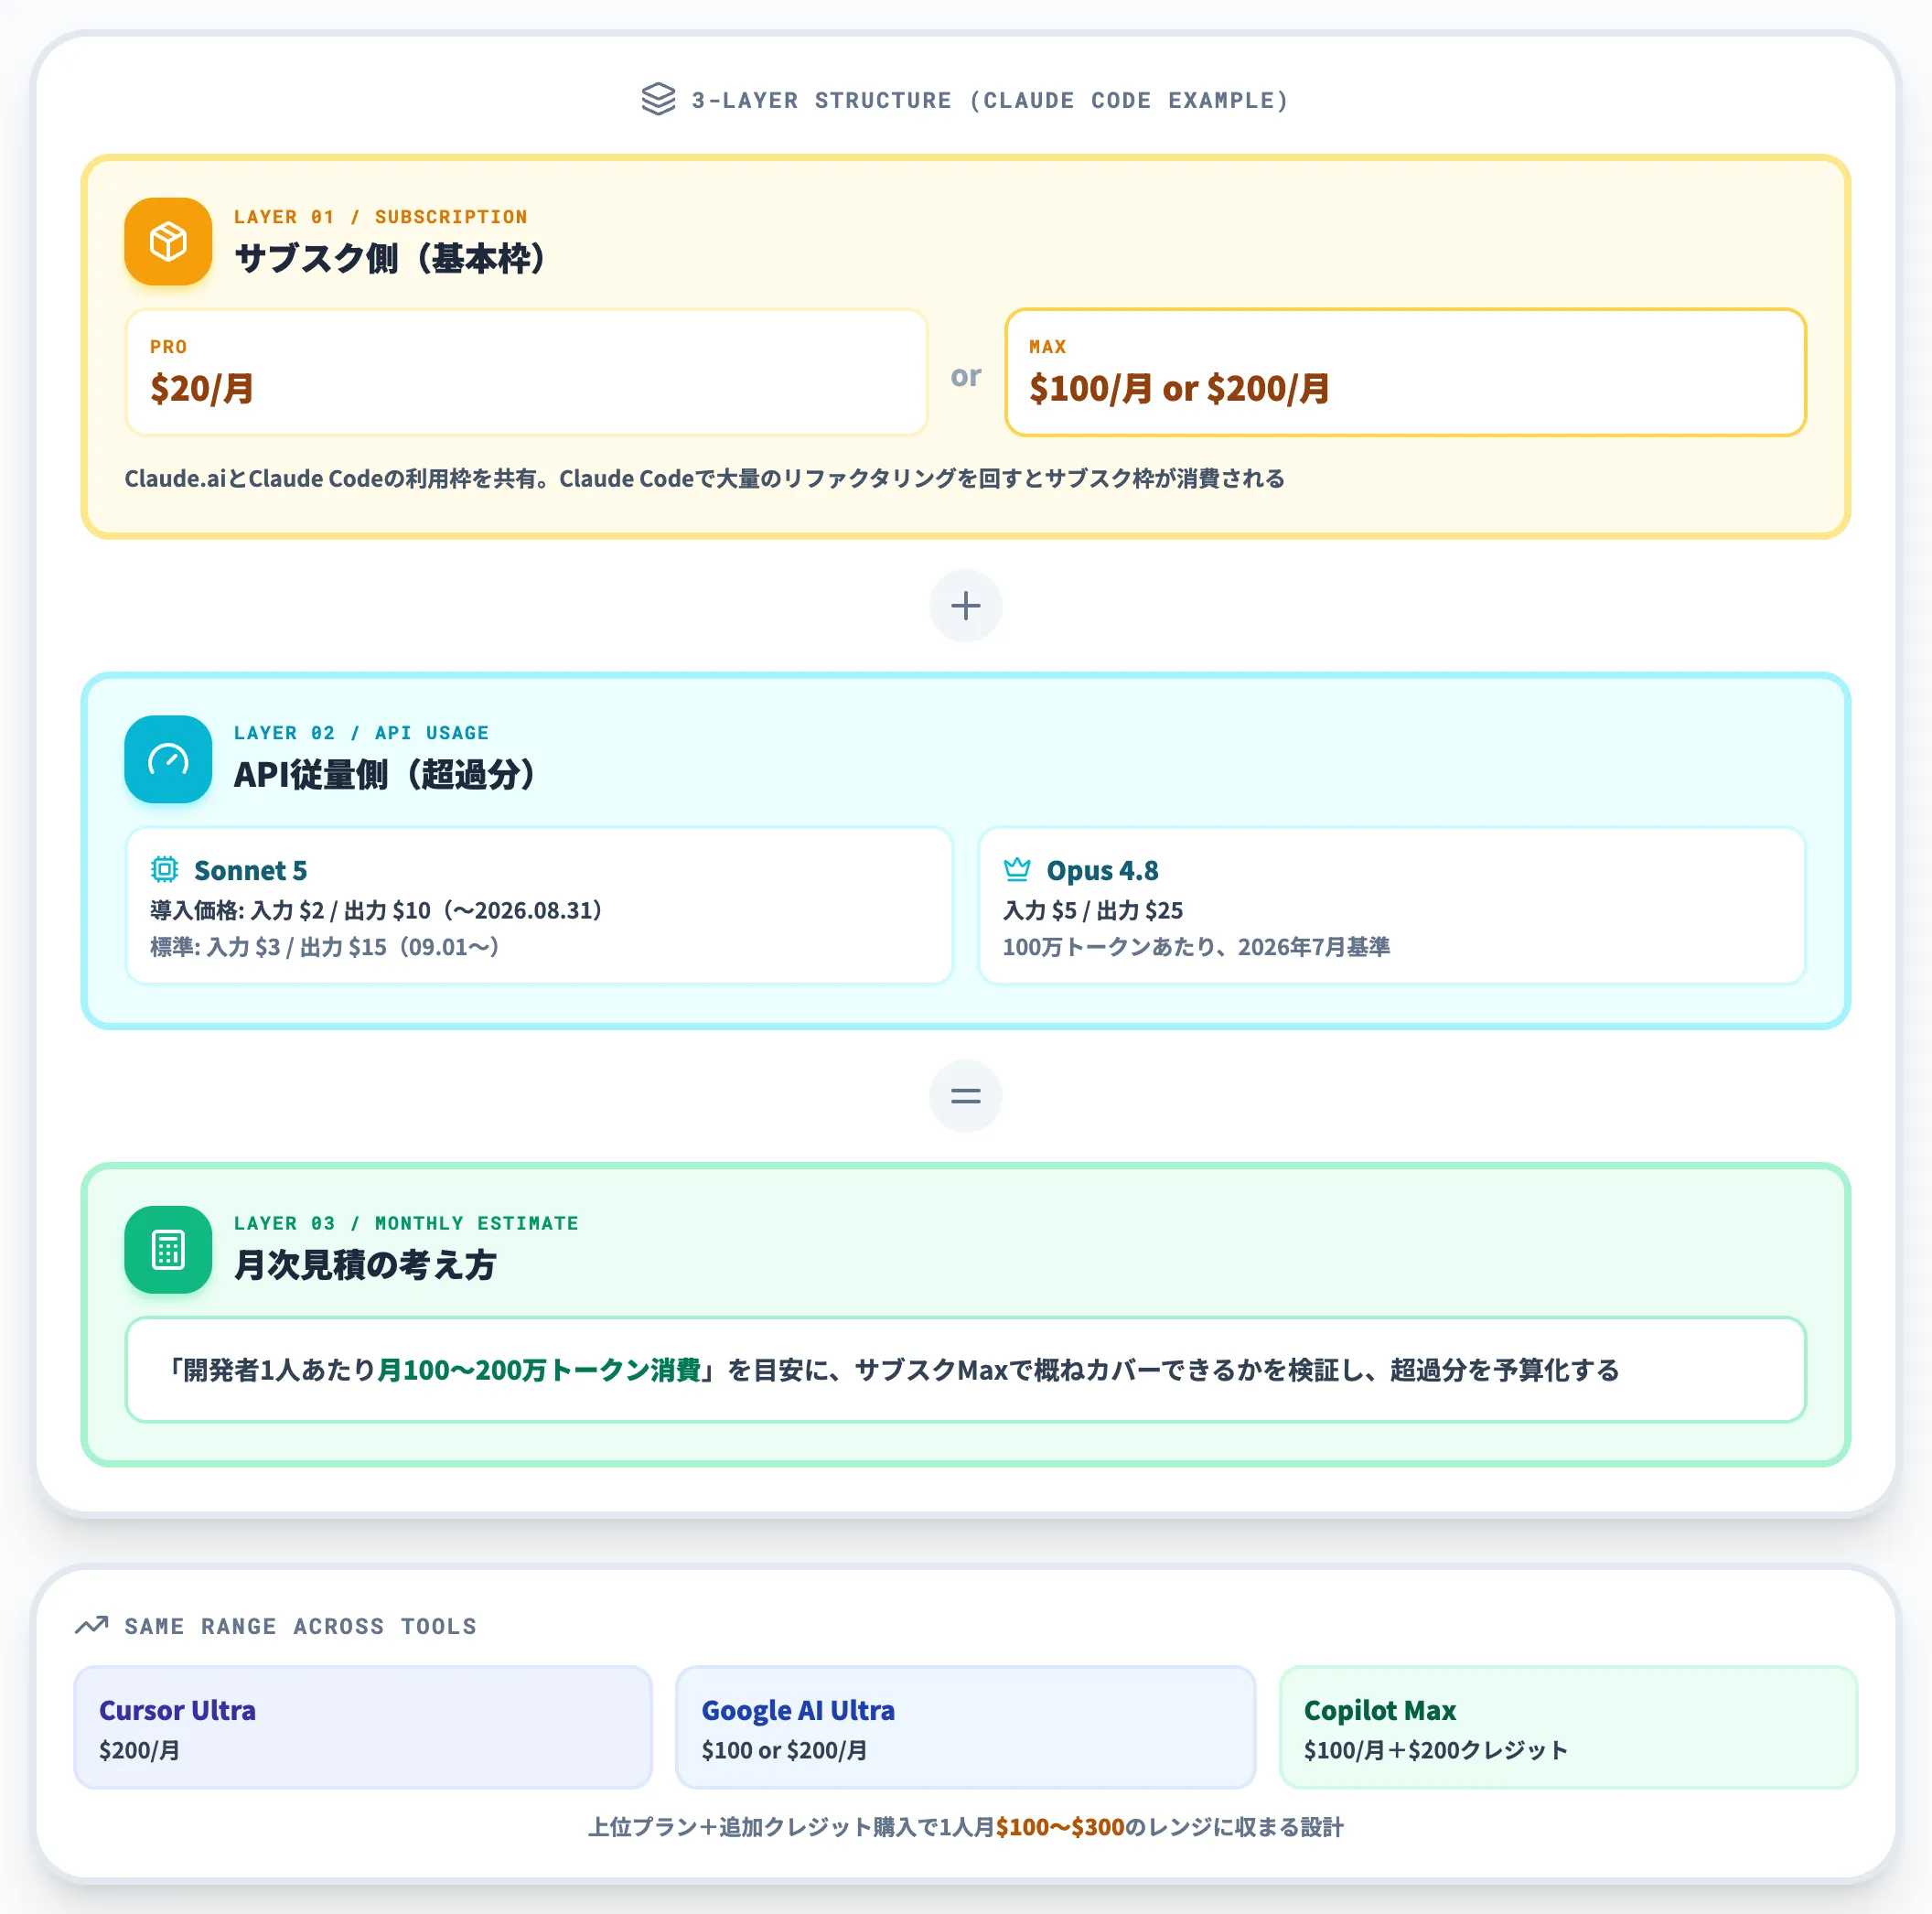Select the MAX $100/月 or $200/月 card
Image resolution: width=1932 pixels, height=1914 pixels.
pyautogui.click(x=1405, y=372)
